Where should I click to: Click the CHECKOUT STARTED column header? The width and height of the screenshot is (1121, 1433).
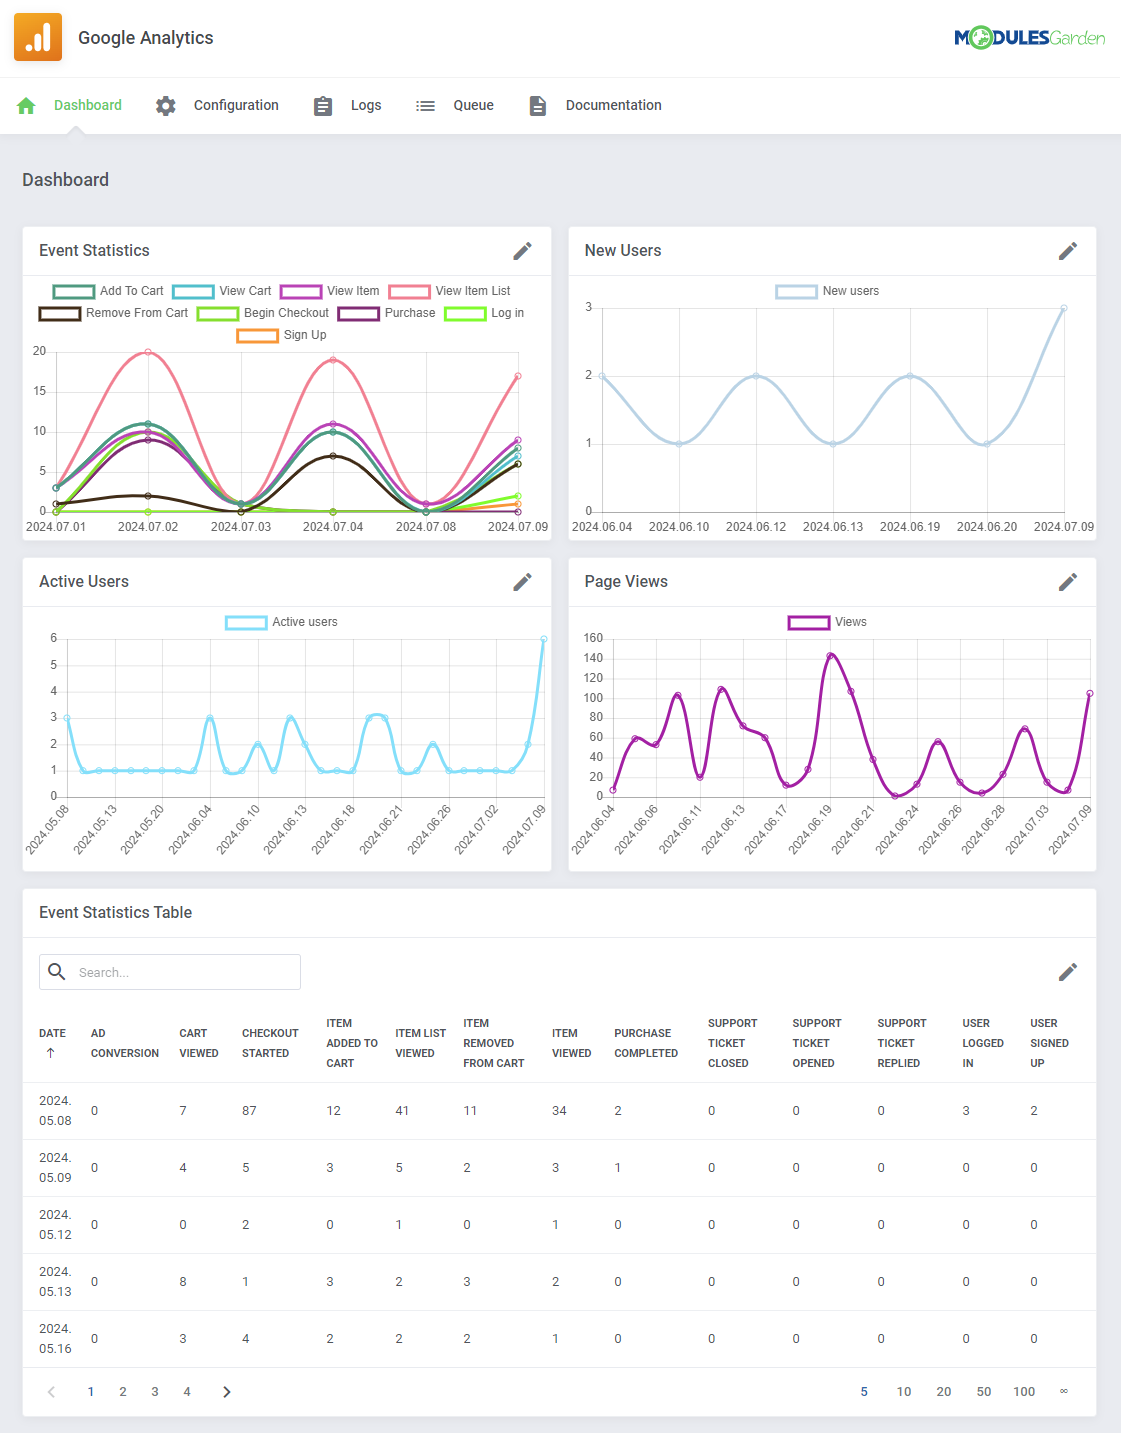click(270, 1043)
